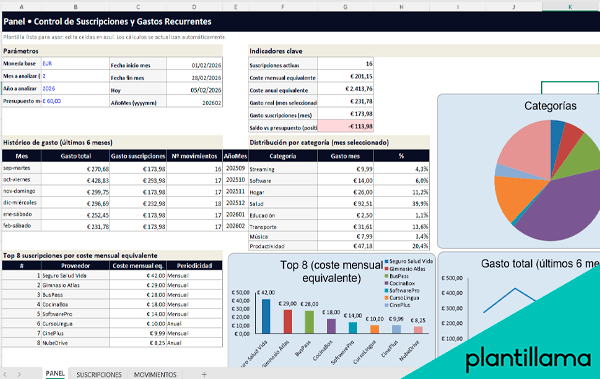The image size is (600, 379).
Task: Click the Top 8 bar chart title
Action: (331, 271)
